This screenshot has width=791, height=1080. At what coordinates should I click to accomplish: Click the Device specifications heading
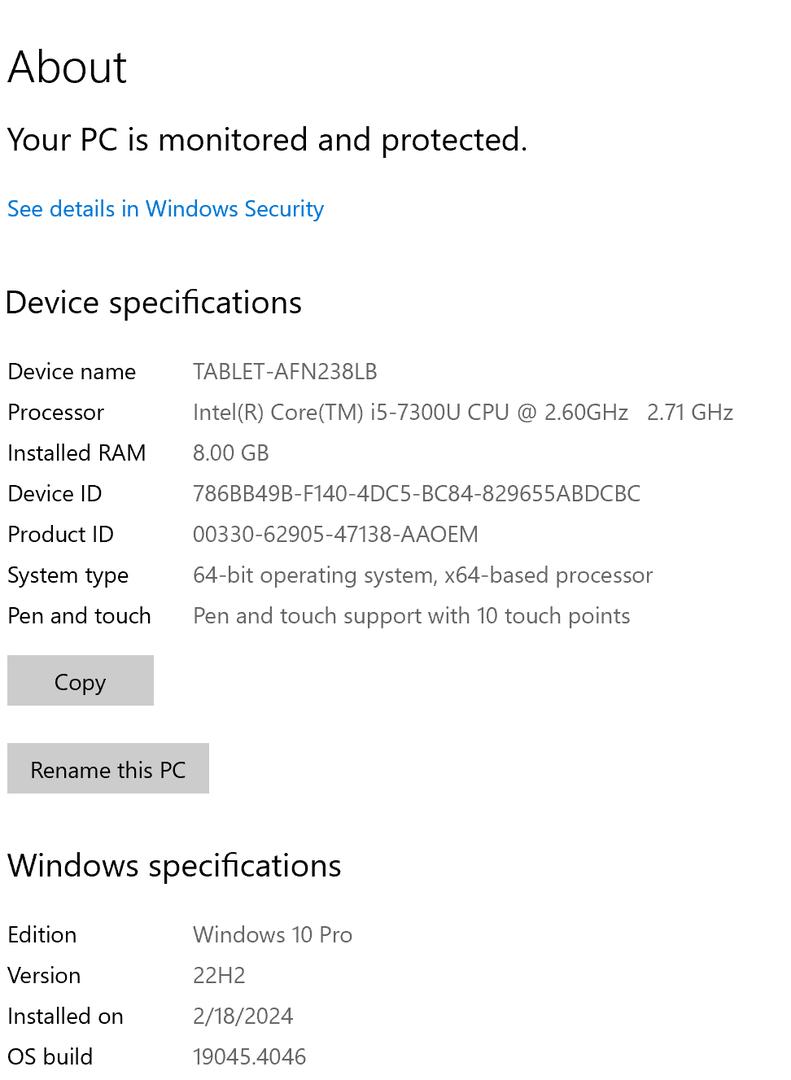[x=153, y=302]
